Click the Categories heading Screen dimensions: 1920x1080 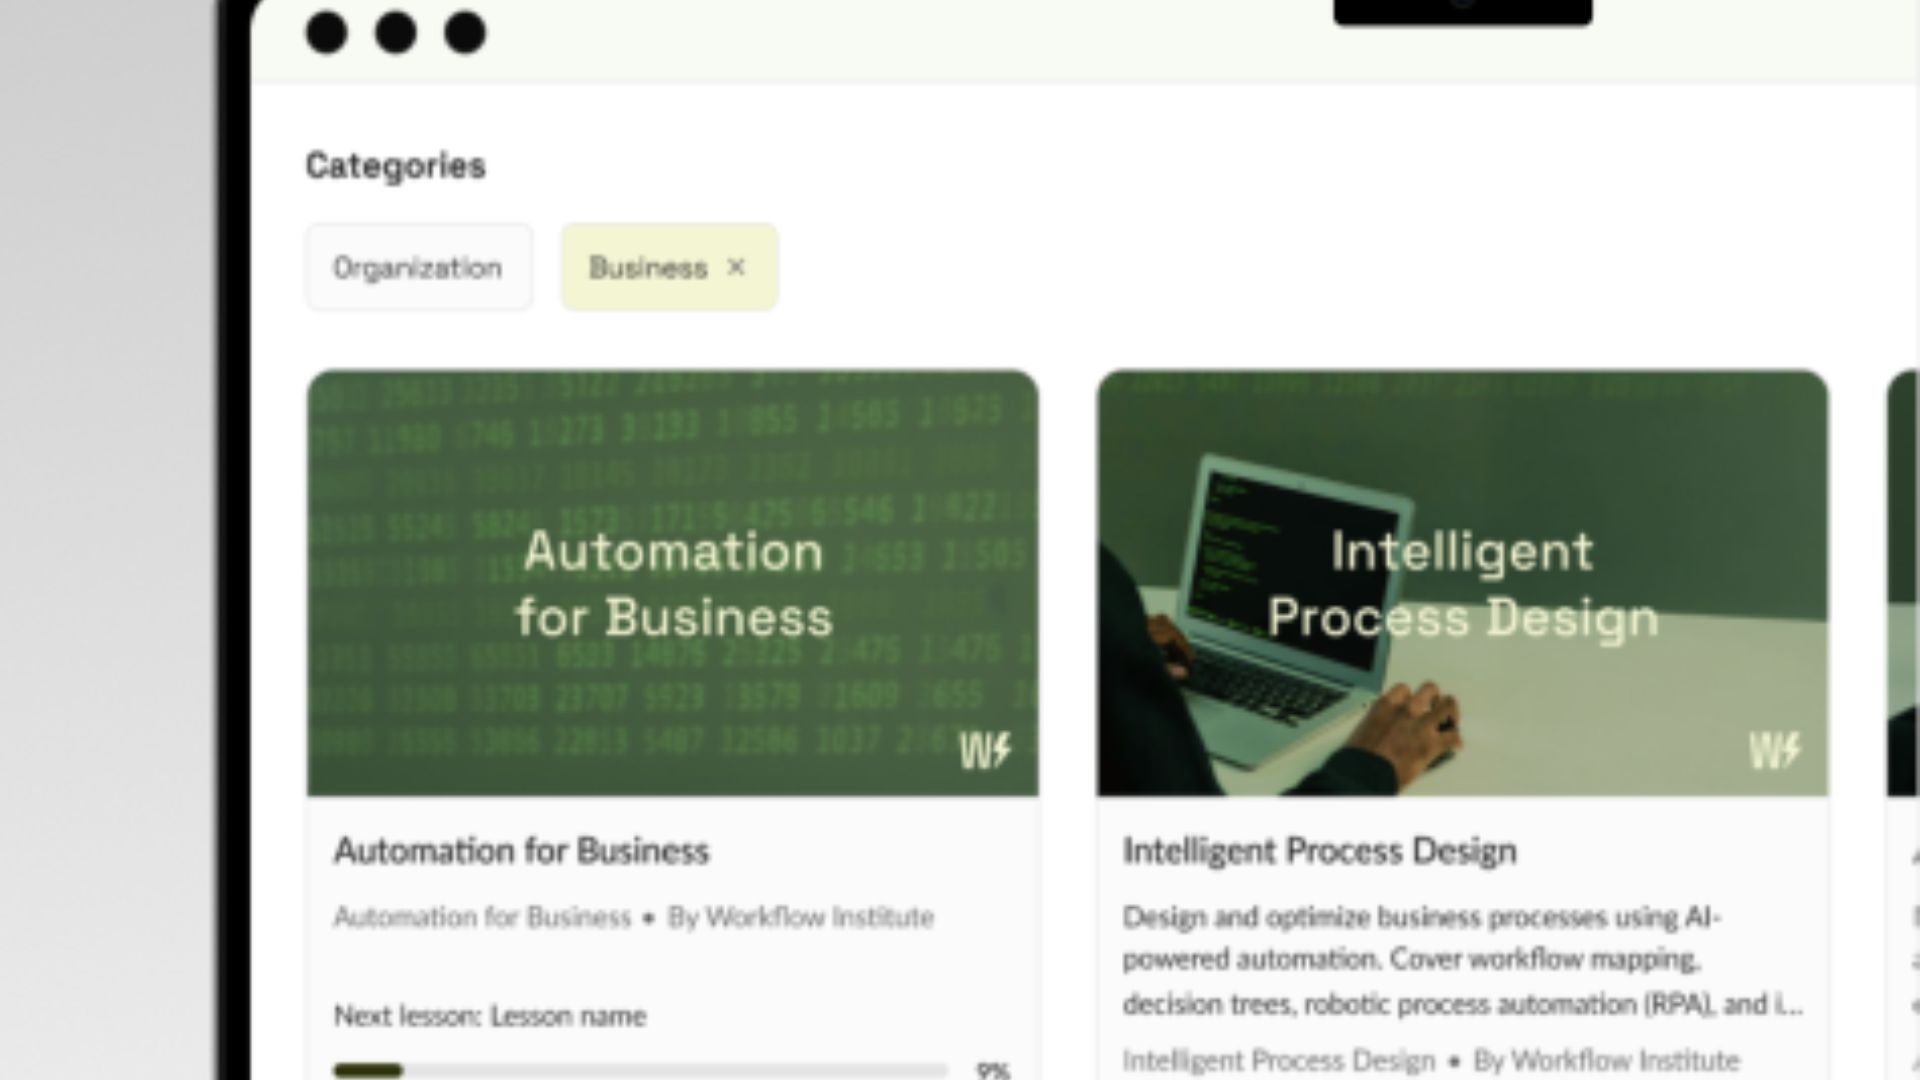point(396,166)
